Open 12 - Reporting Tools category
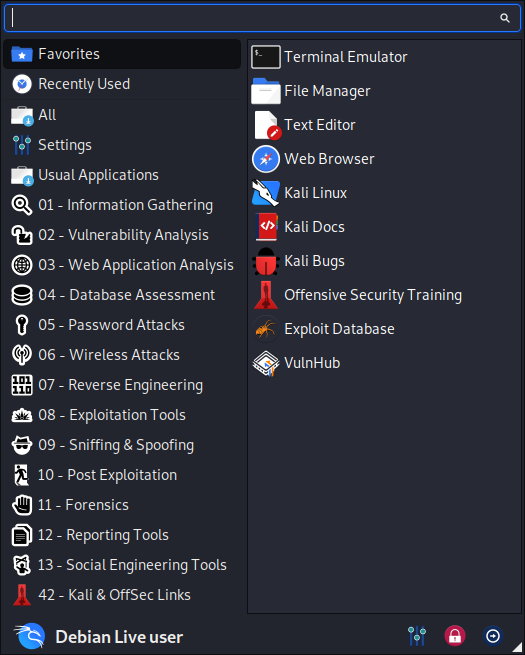Viewport: 525px width, 655px height. coord(122,535)
